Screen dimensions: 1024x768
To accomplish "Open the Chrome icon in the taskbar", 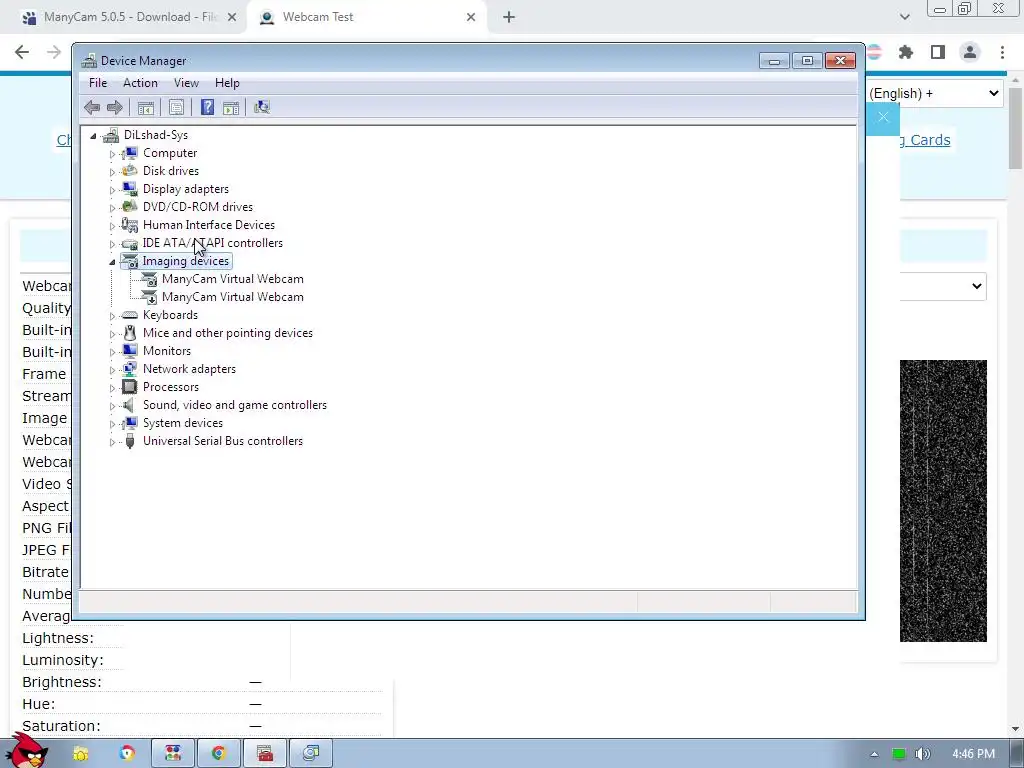I will click(218, 754).
